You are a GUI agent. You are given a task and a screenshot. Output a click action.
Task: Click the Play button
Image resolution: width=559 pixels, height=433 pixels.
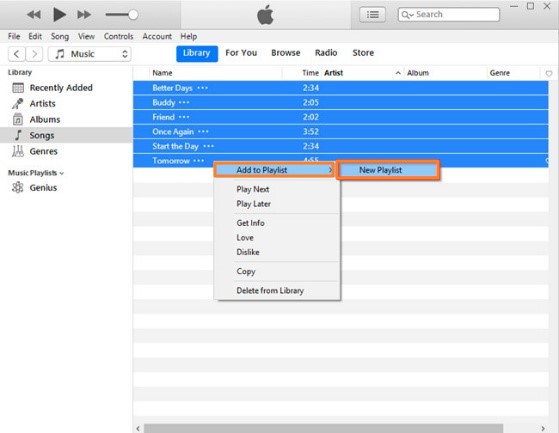[59, 15]
